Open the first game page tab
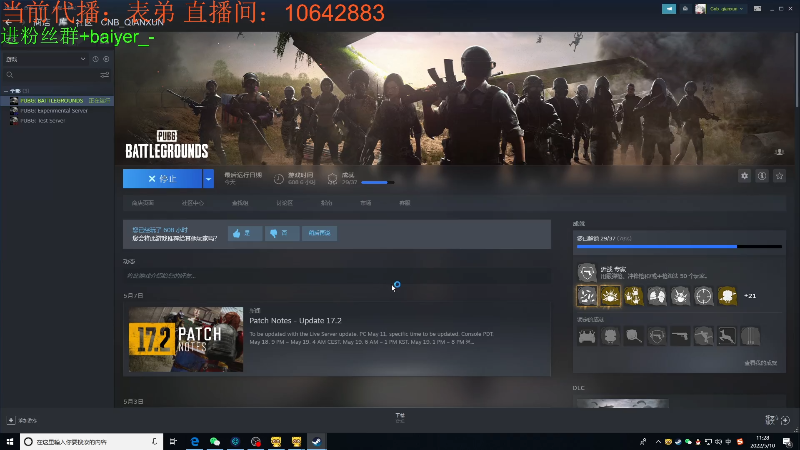This screenshot has height=450, width=800. pyautogui.click(x=142, y=203)
